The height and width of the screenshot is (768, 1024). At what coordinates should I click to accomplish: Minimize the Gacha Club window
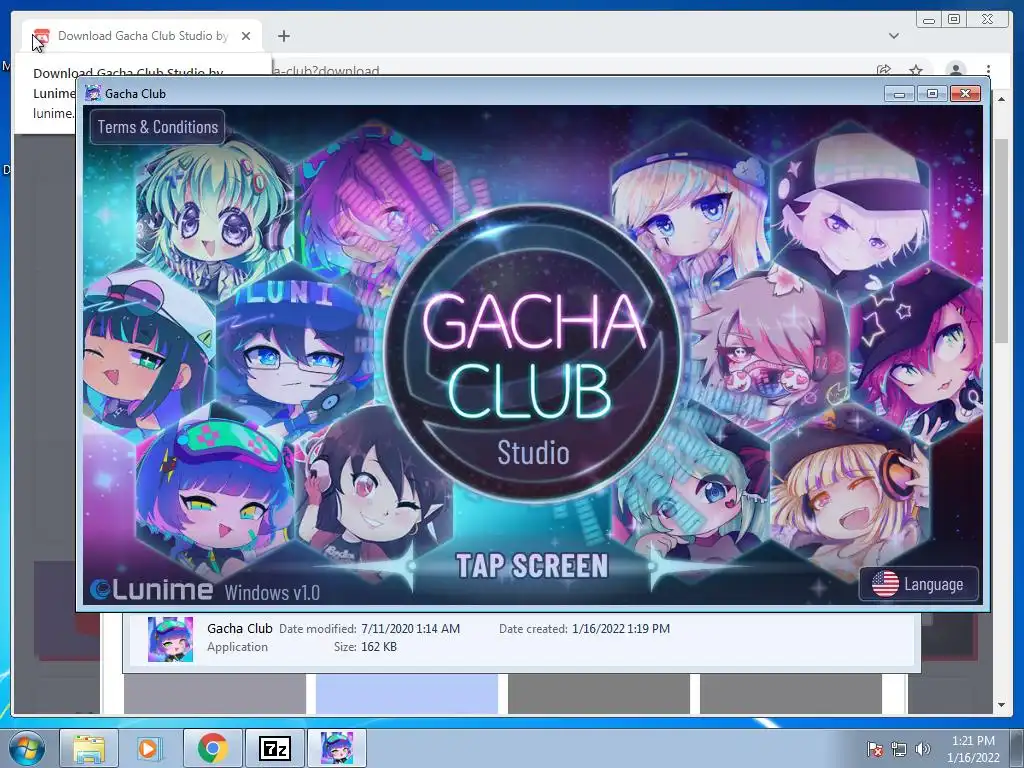[x=899, y=94]
